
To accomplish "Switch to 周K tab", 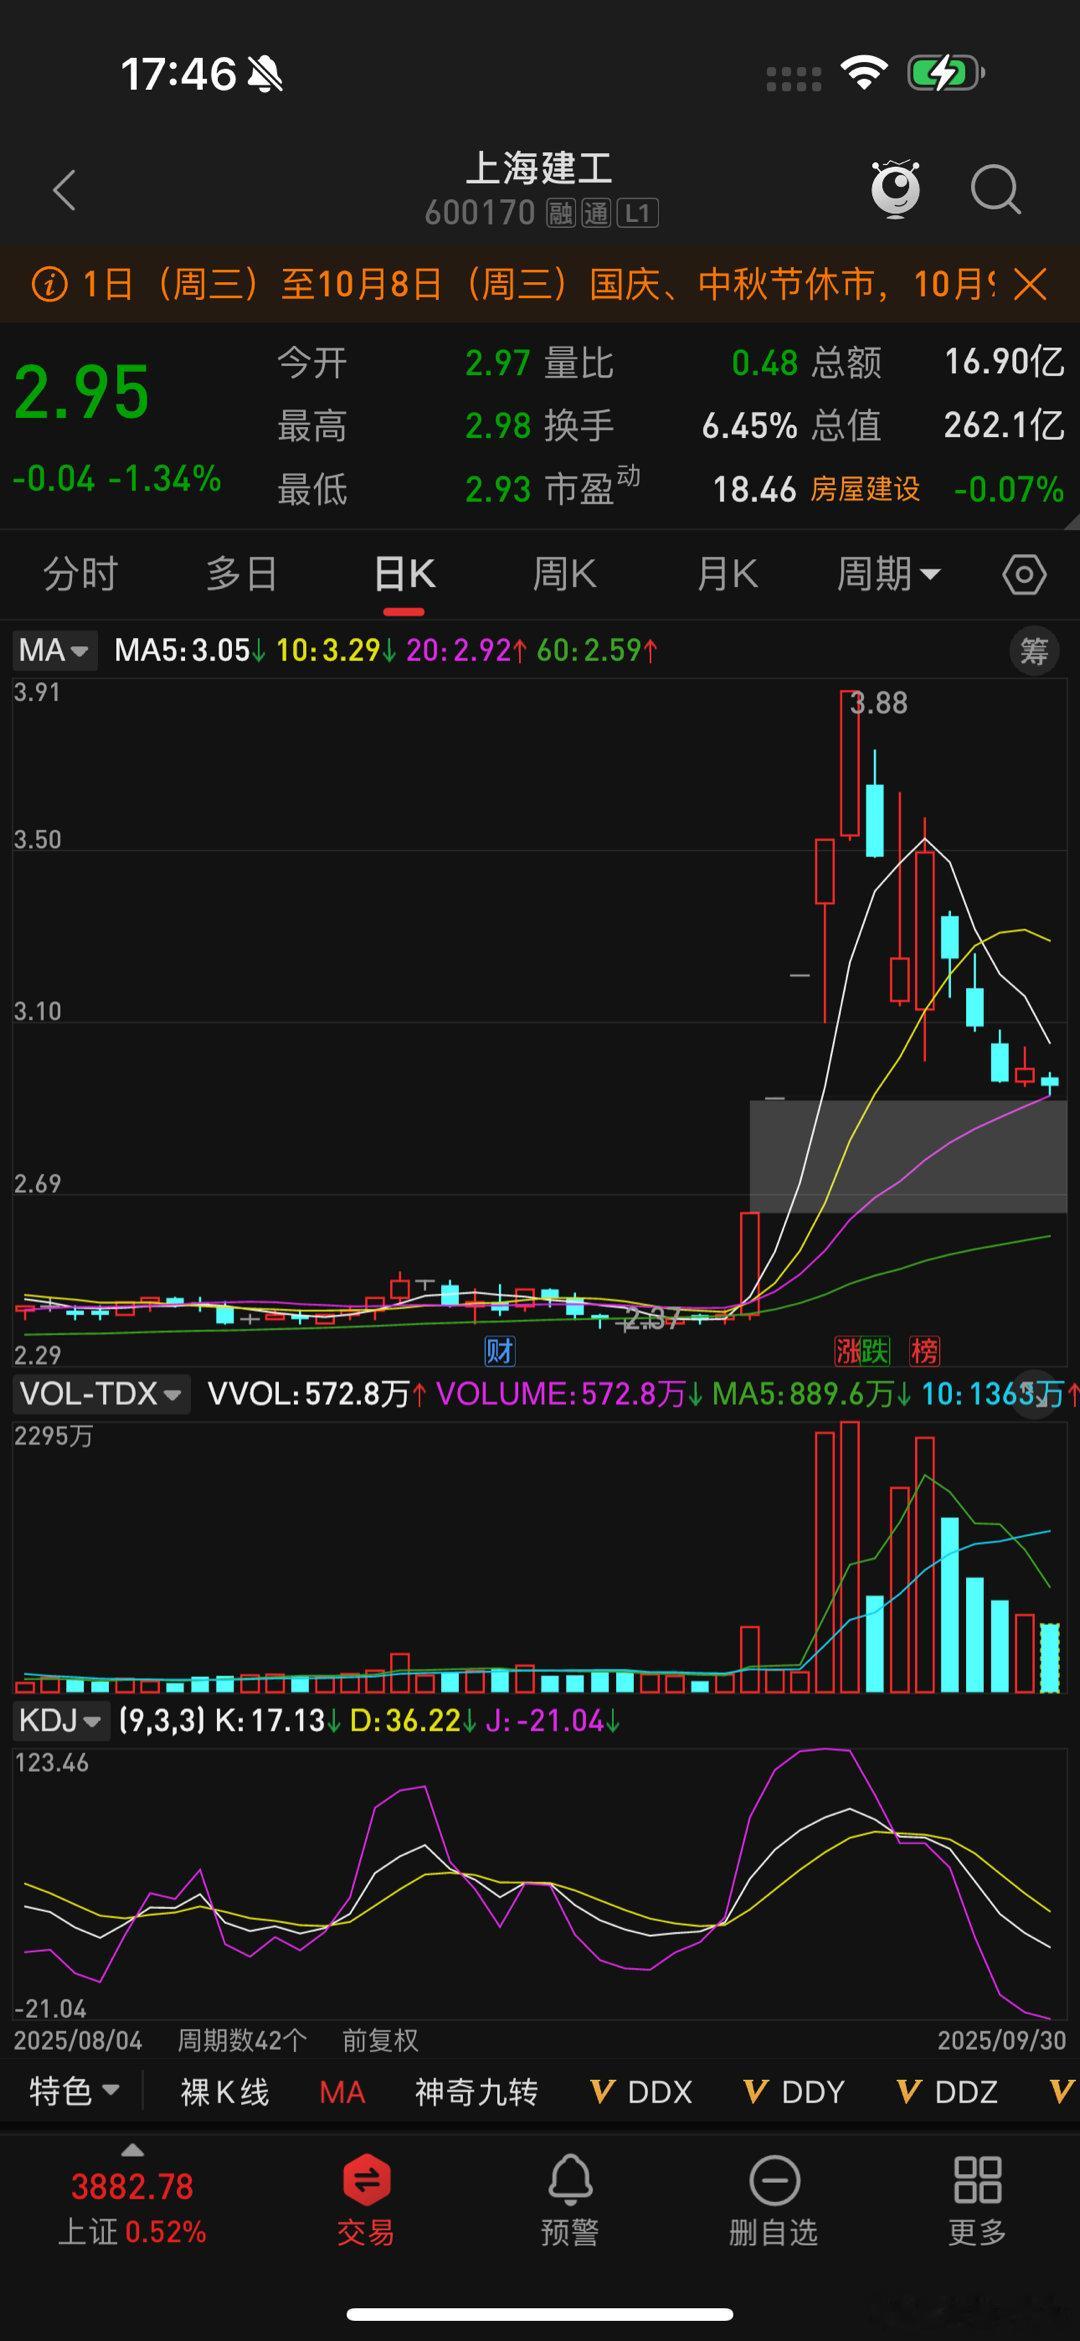I will tap(565, 575).
